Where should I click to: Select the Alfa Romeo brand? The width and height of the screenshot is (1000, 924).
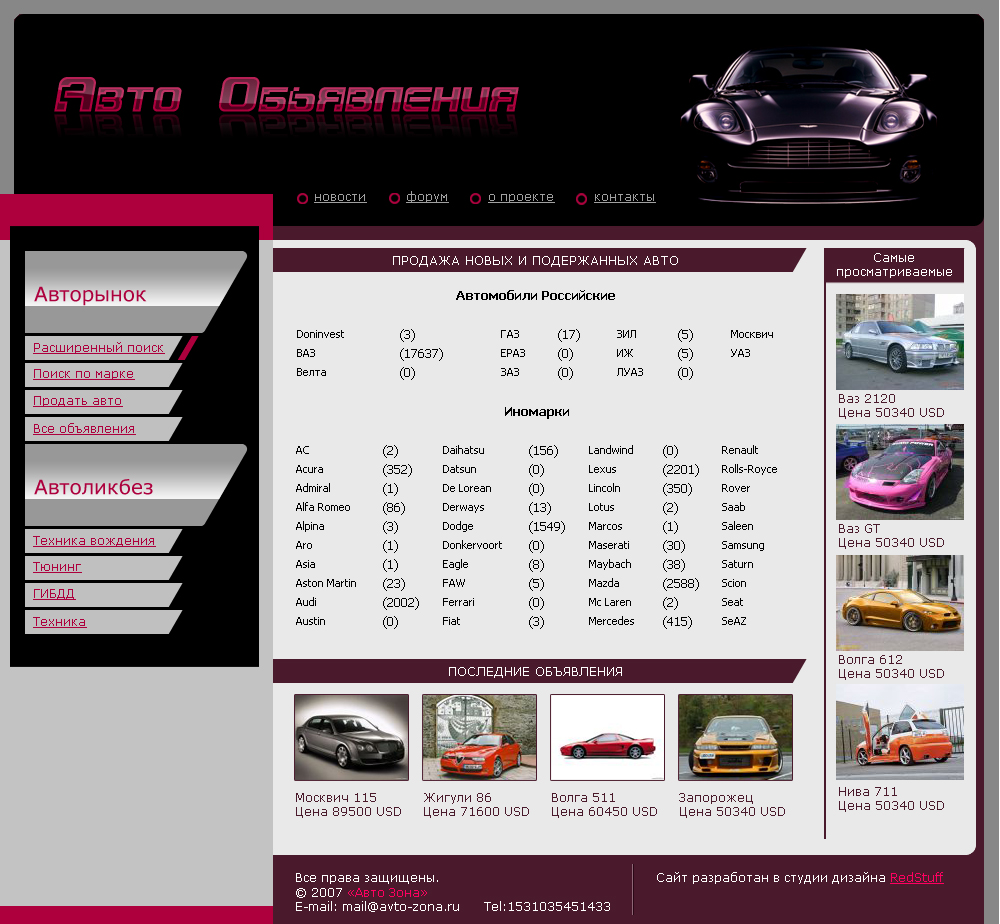pos(323,508)
